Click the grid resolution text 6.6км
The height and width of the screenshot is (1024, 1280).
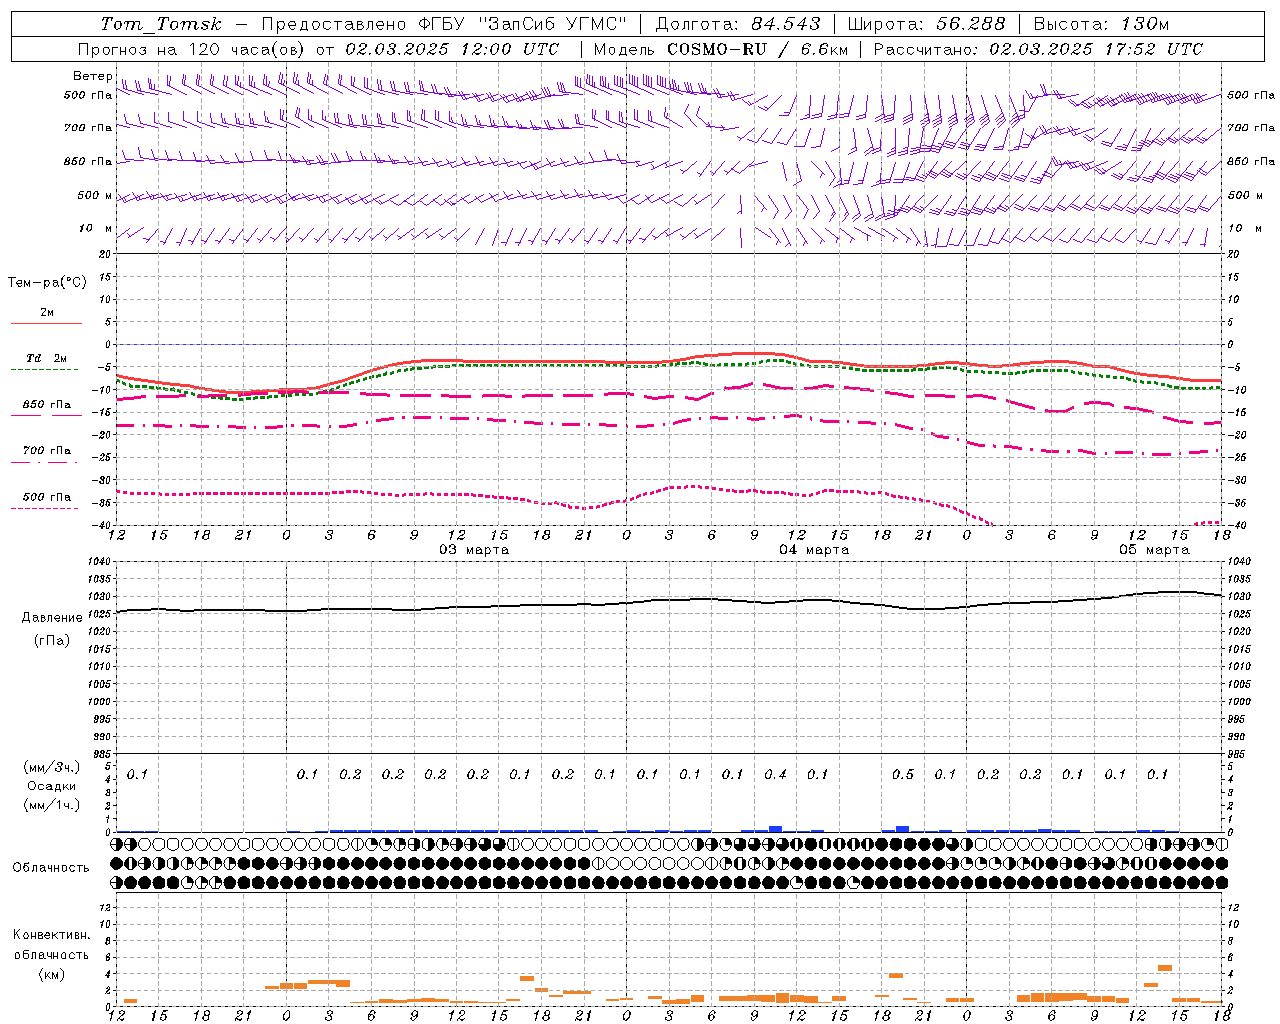[x=825, y=49]
